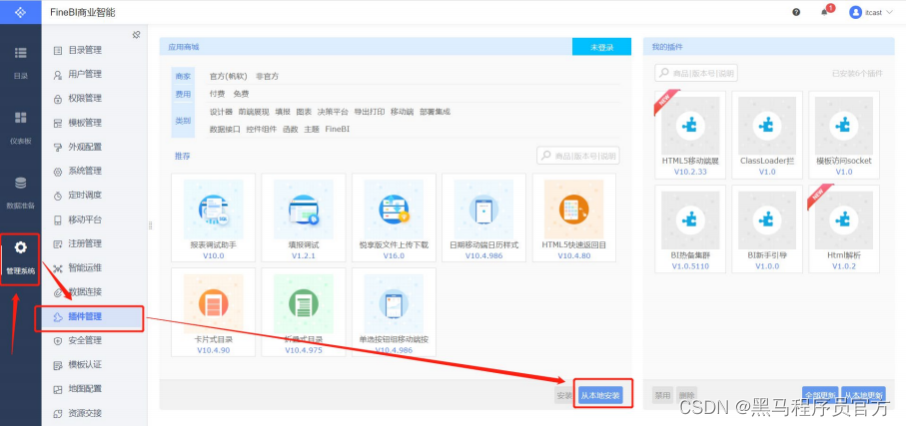Viewport: 906px width, 426px height.
Task: Click the 安装 button
Action: [x=564, y=395]
